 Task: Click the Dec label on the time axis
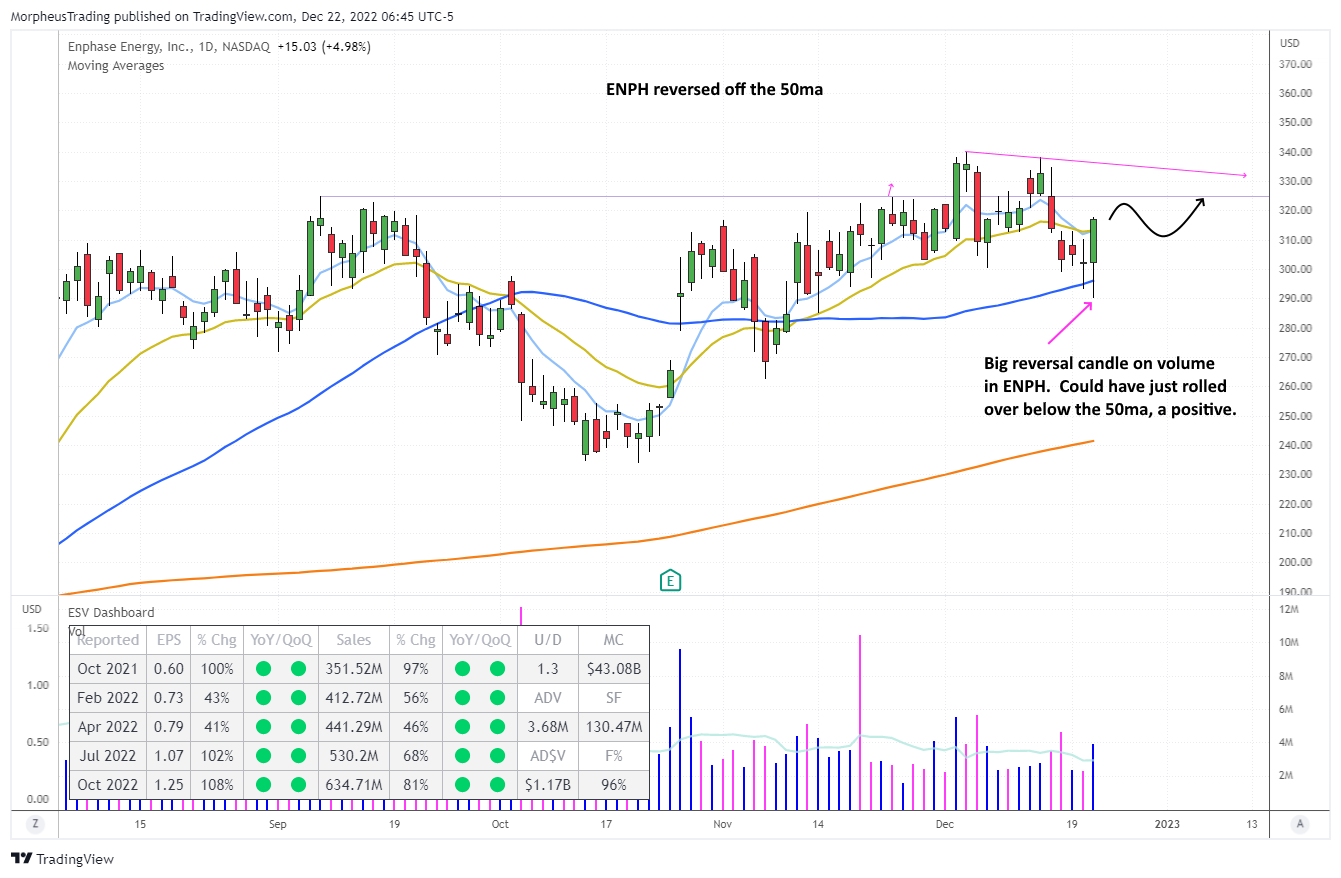(x=944, y=824)
